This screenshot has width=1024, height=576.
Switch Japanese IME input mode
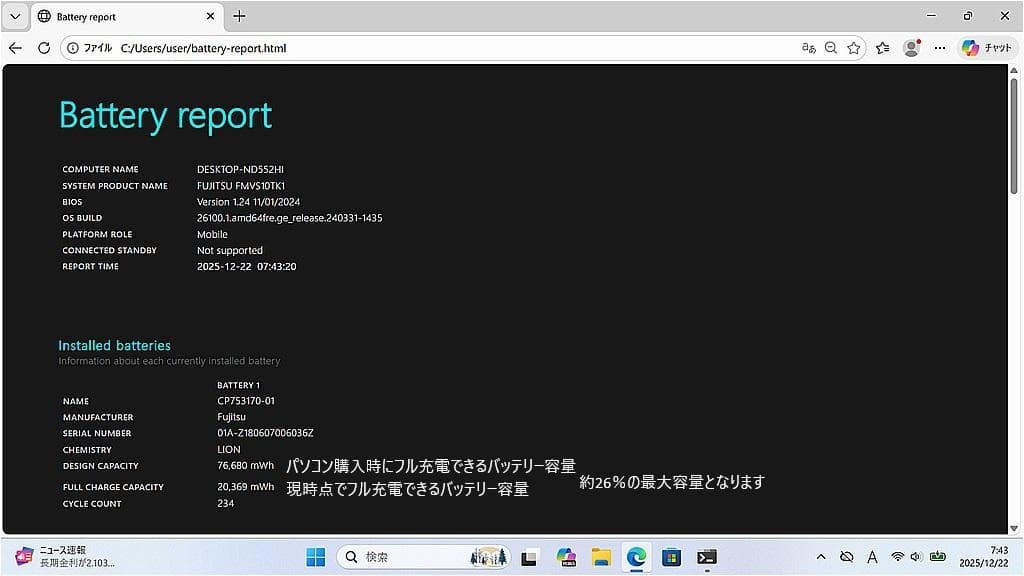pos(872,556)
